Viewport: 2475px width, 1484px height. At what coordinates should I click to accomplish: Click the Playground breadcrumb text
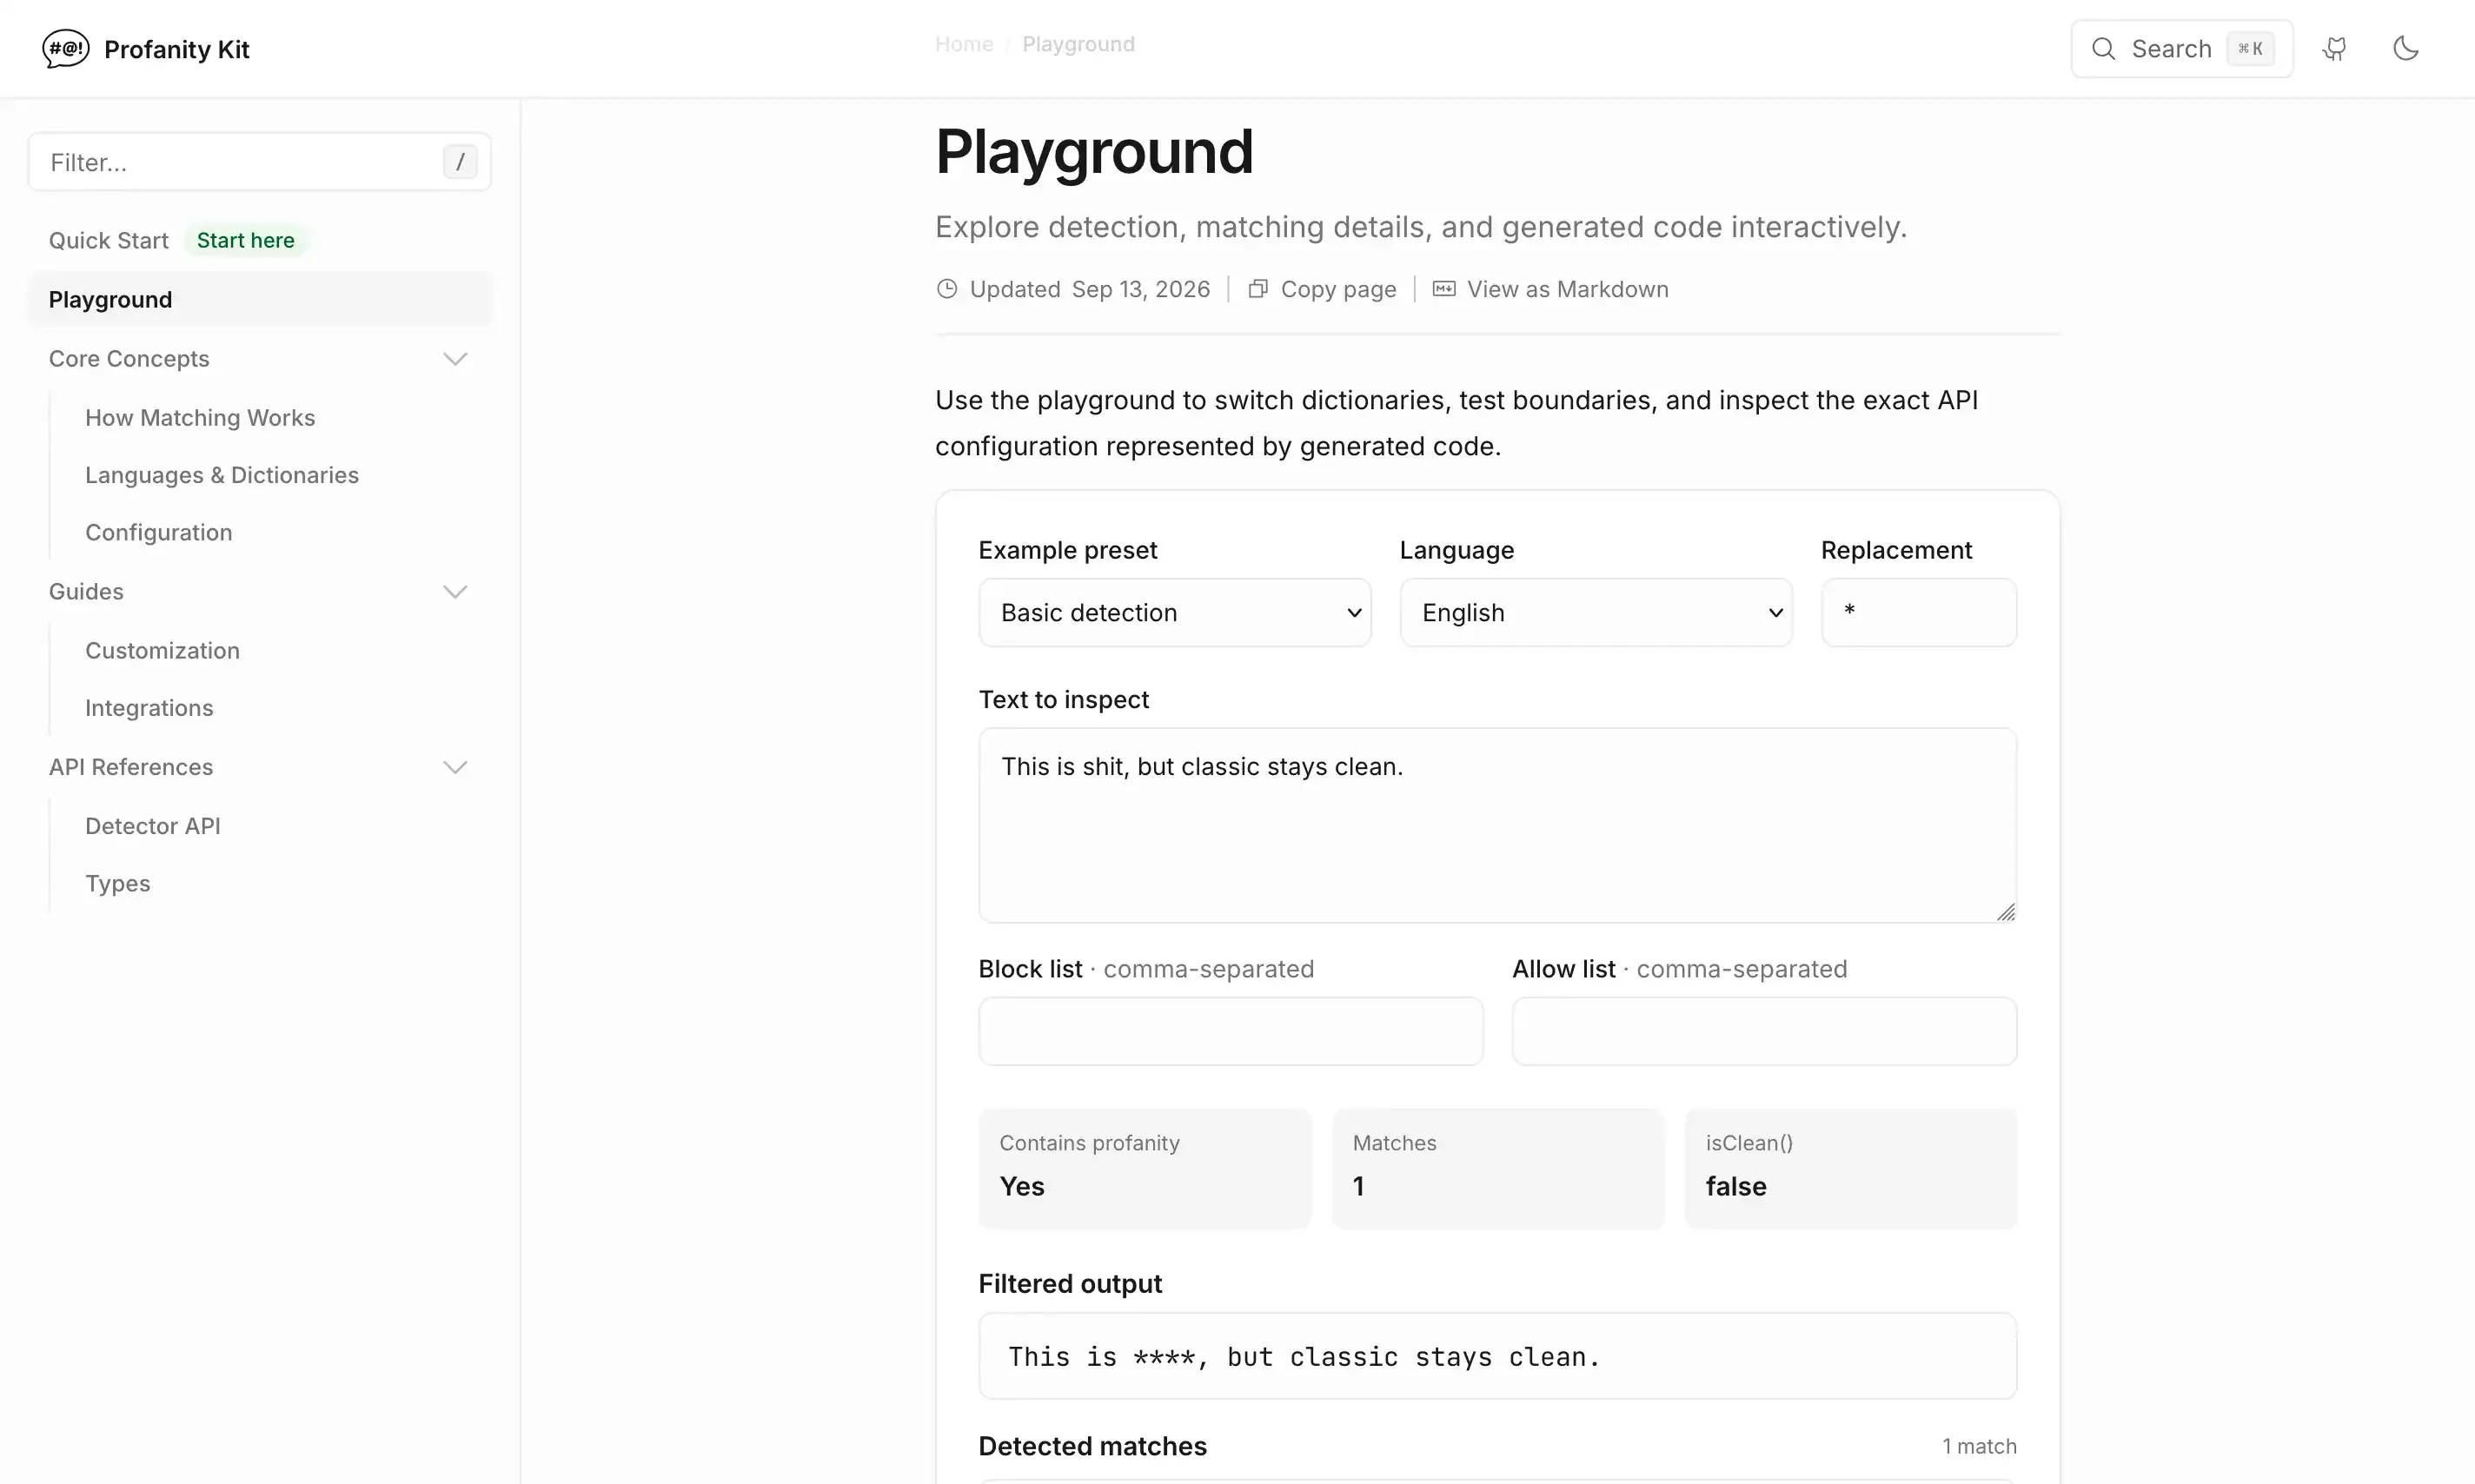click(x=1078, y=44)
